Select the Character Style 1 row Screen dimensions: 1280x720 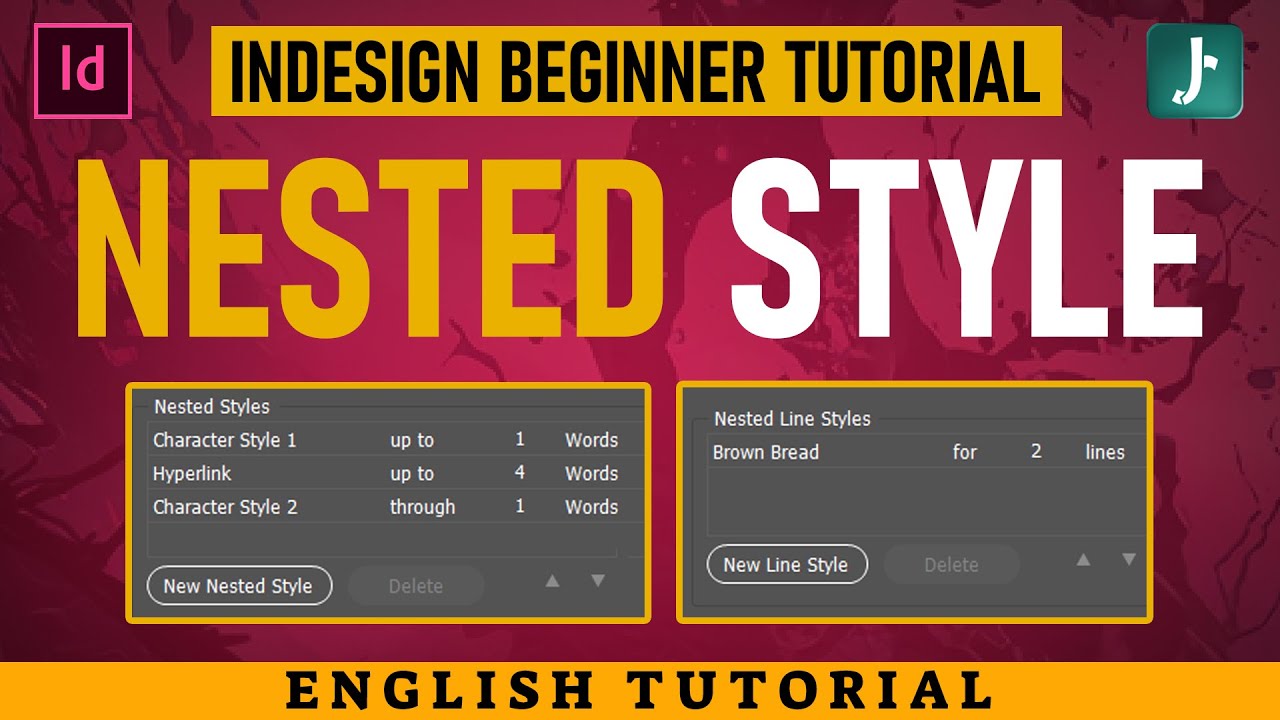click(x=394, y=440)
